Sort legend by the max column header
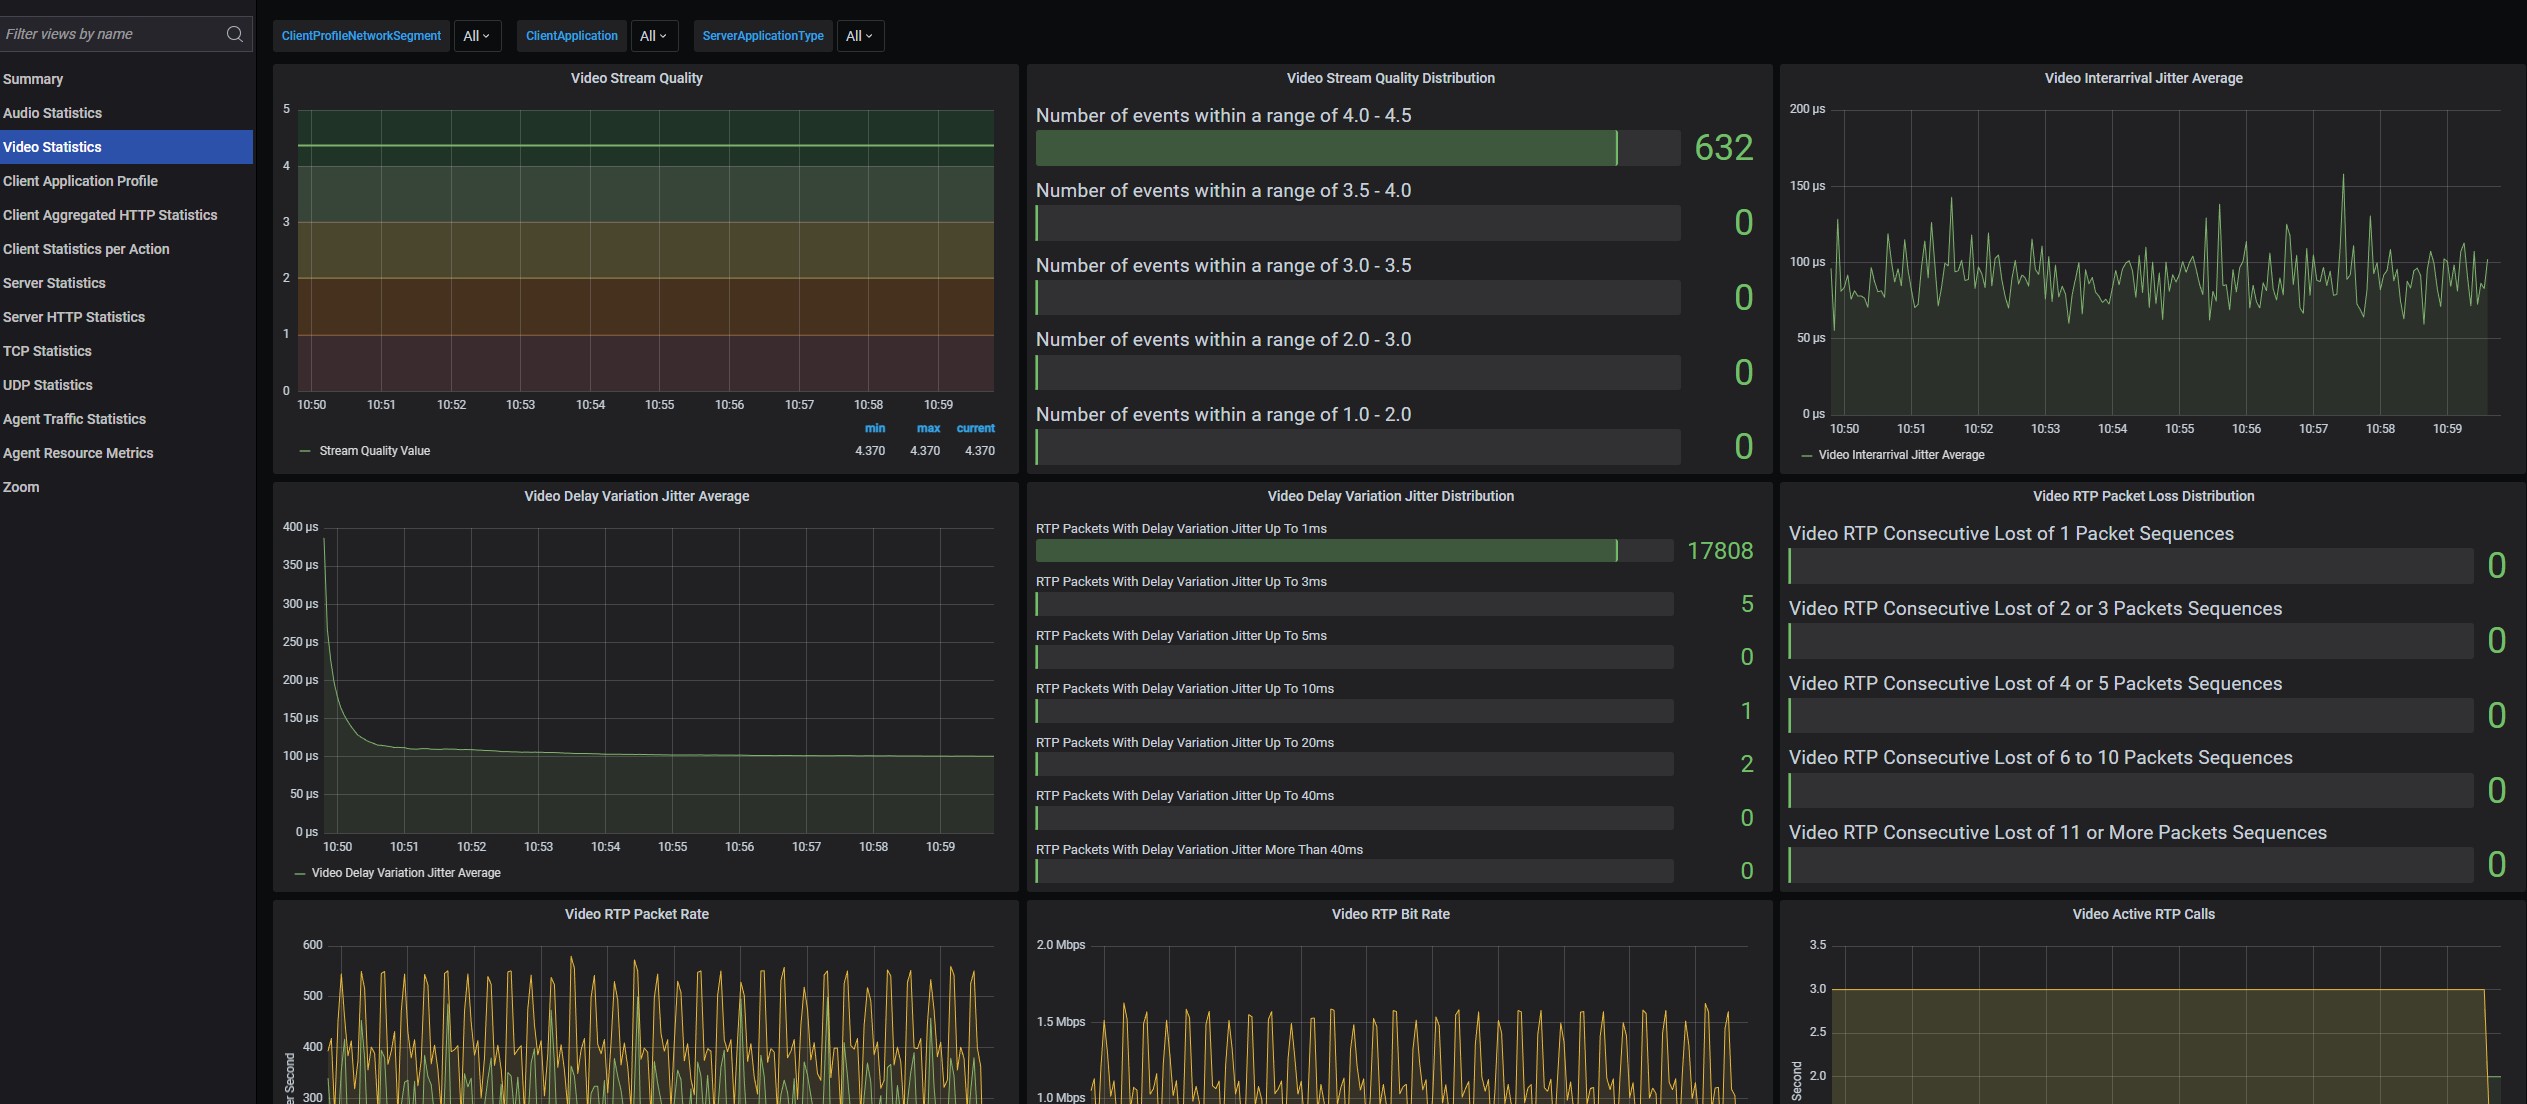The image size is (2527, 1104). point(928,428)
